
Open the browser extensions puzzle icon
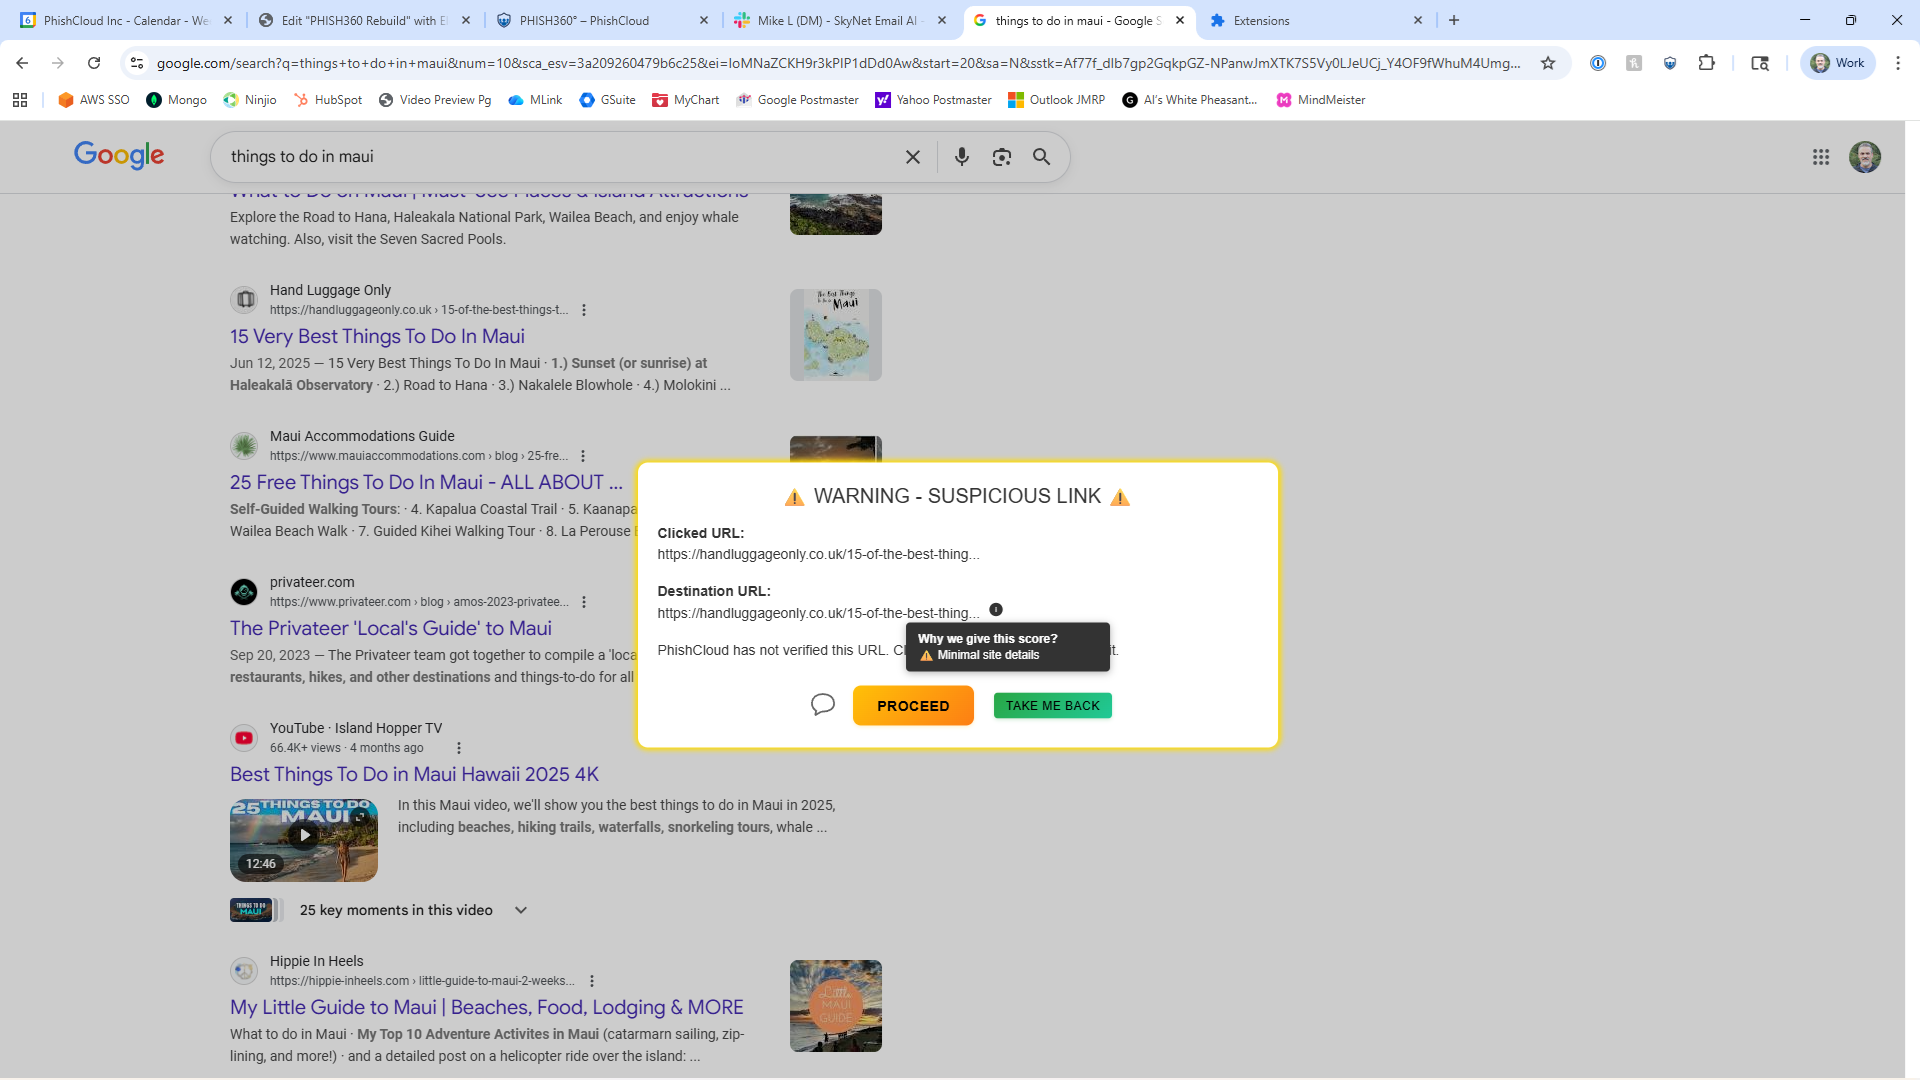pyautogui.click(x=1706, y=63)
